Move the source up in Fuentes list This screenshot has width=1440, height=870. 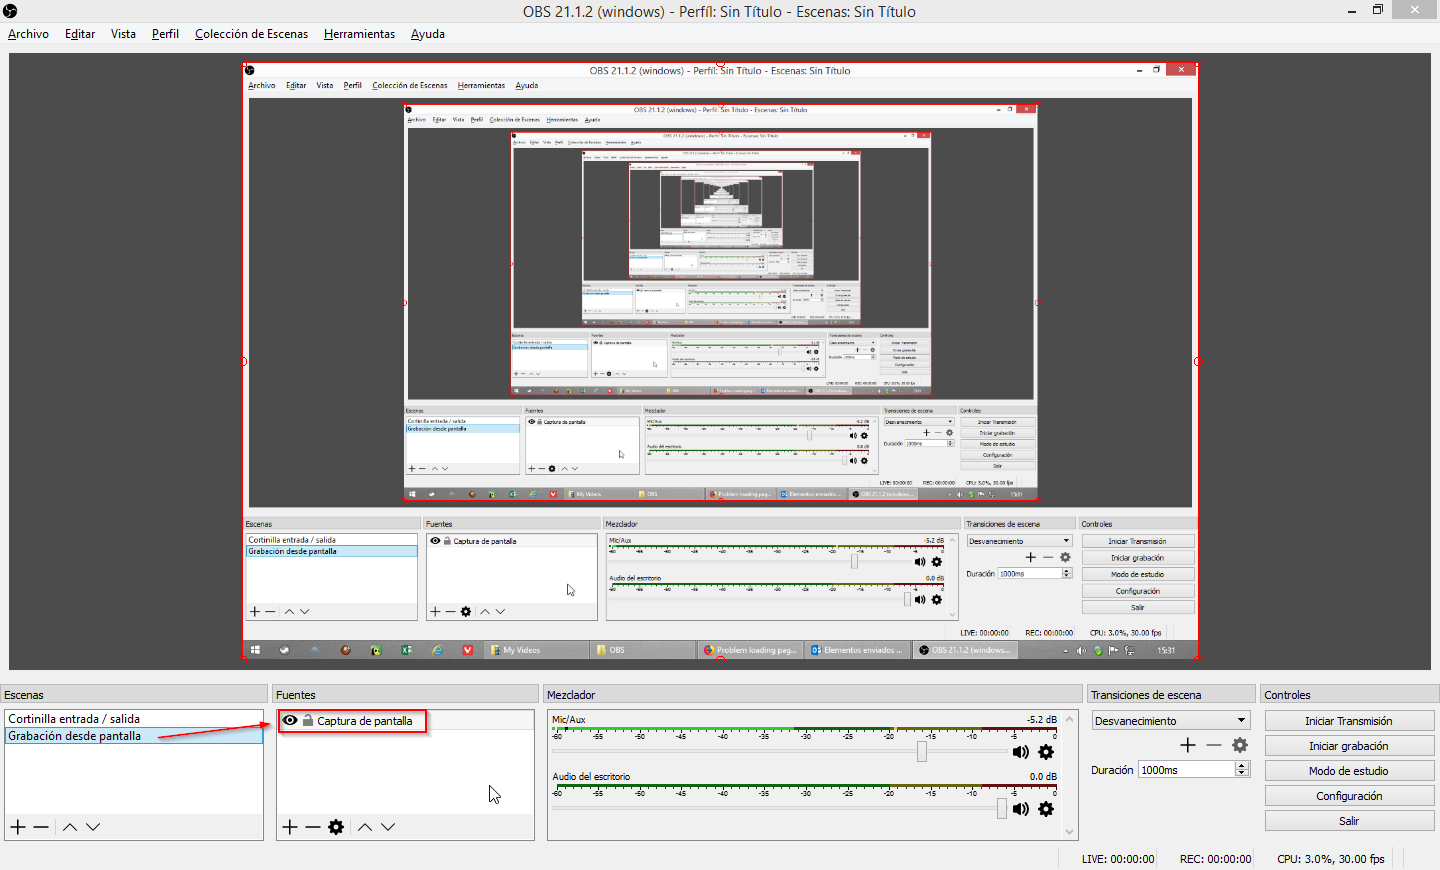(x=365, y=827)
